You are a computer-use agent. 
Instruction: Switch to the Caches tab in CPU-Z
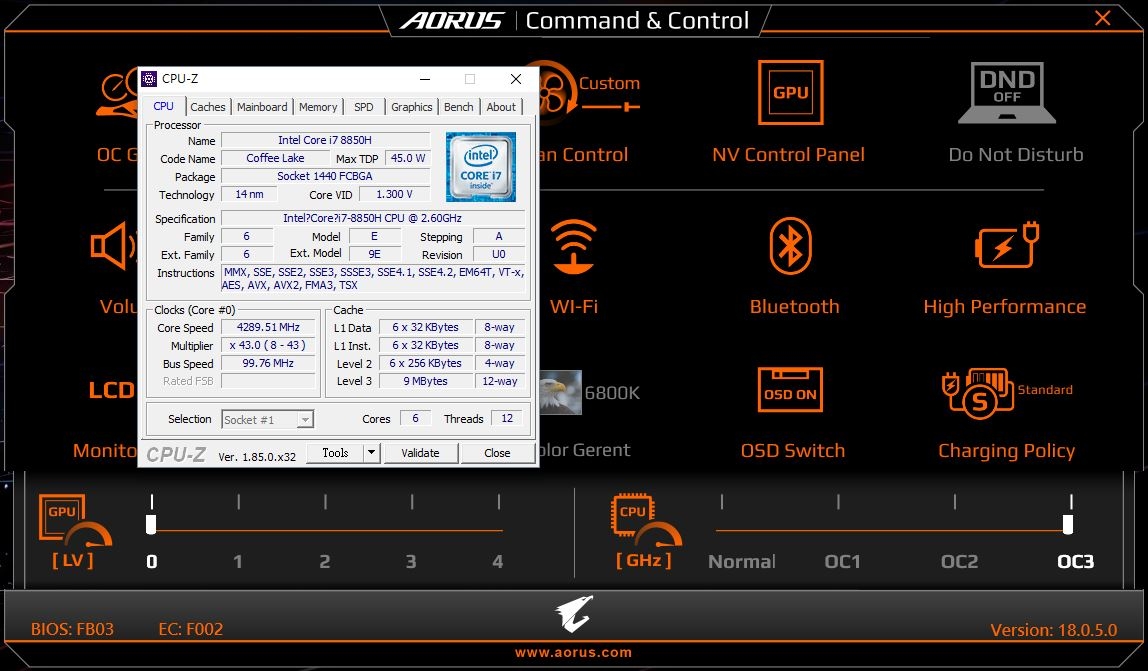(208, 107)
